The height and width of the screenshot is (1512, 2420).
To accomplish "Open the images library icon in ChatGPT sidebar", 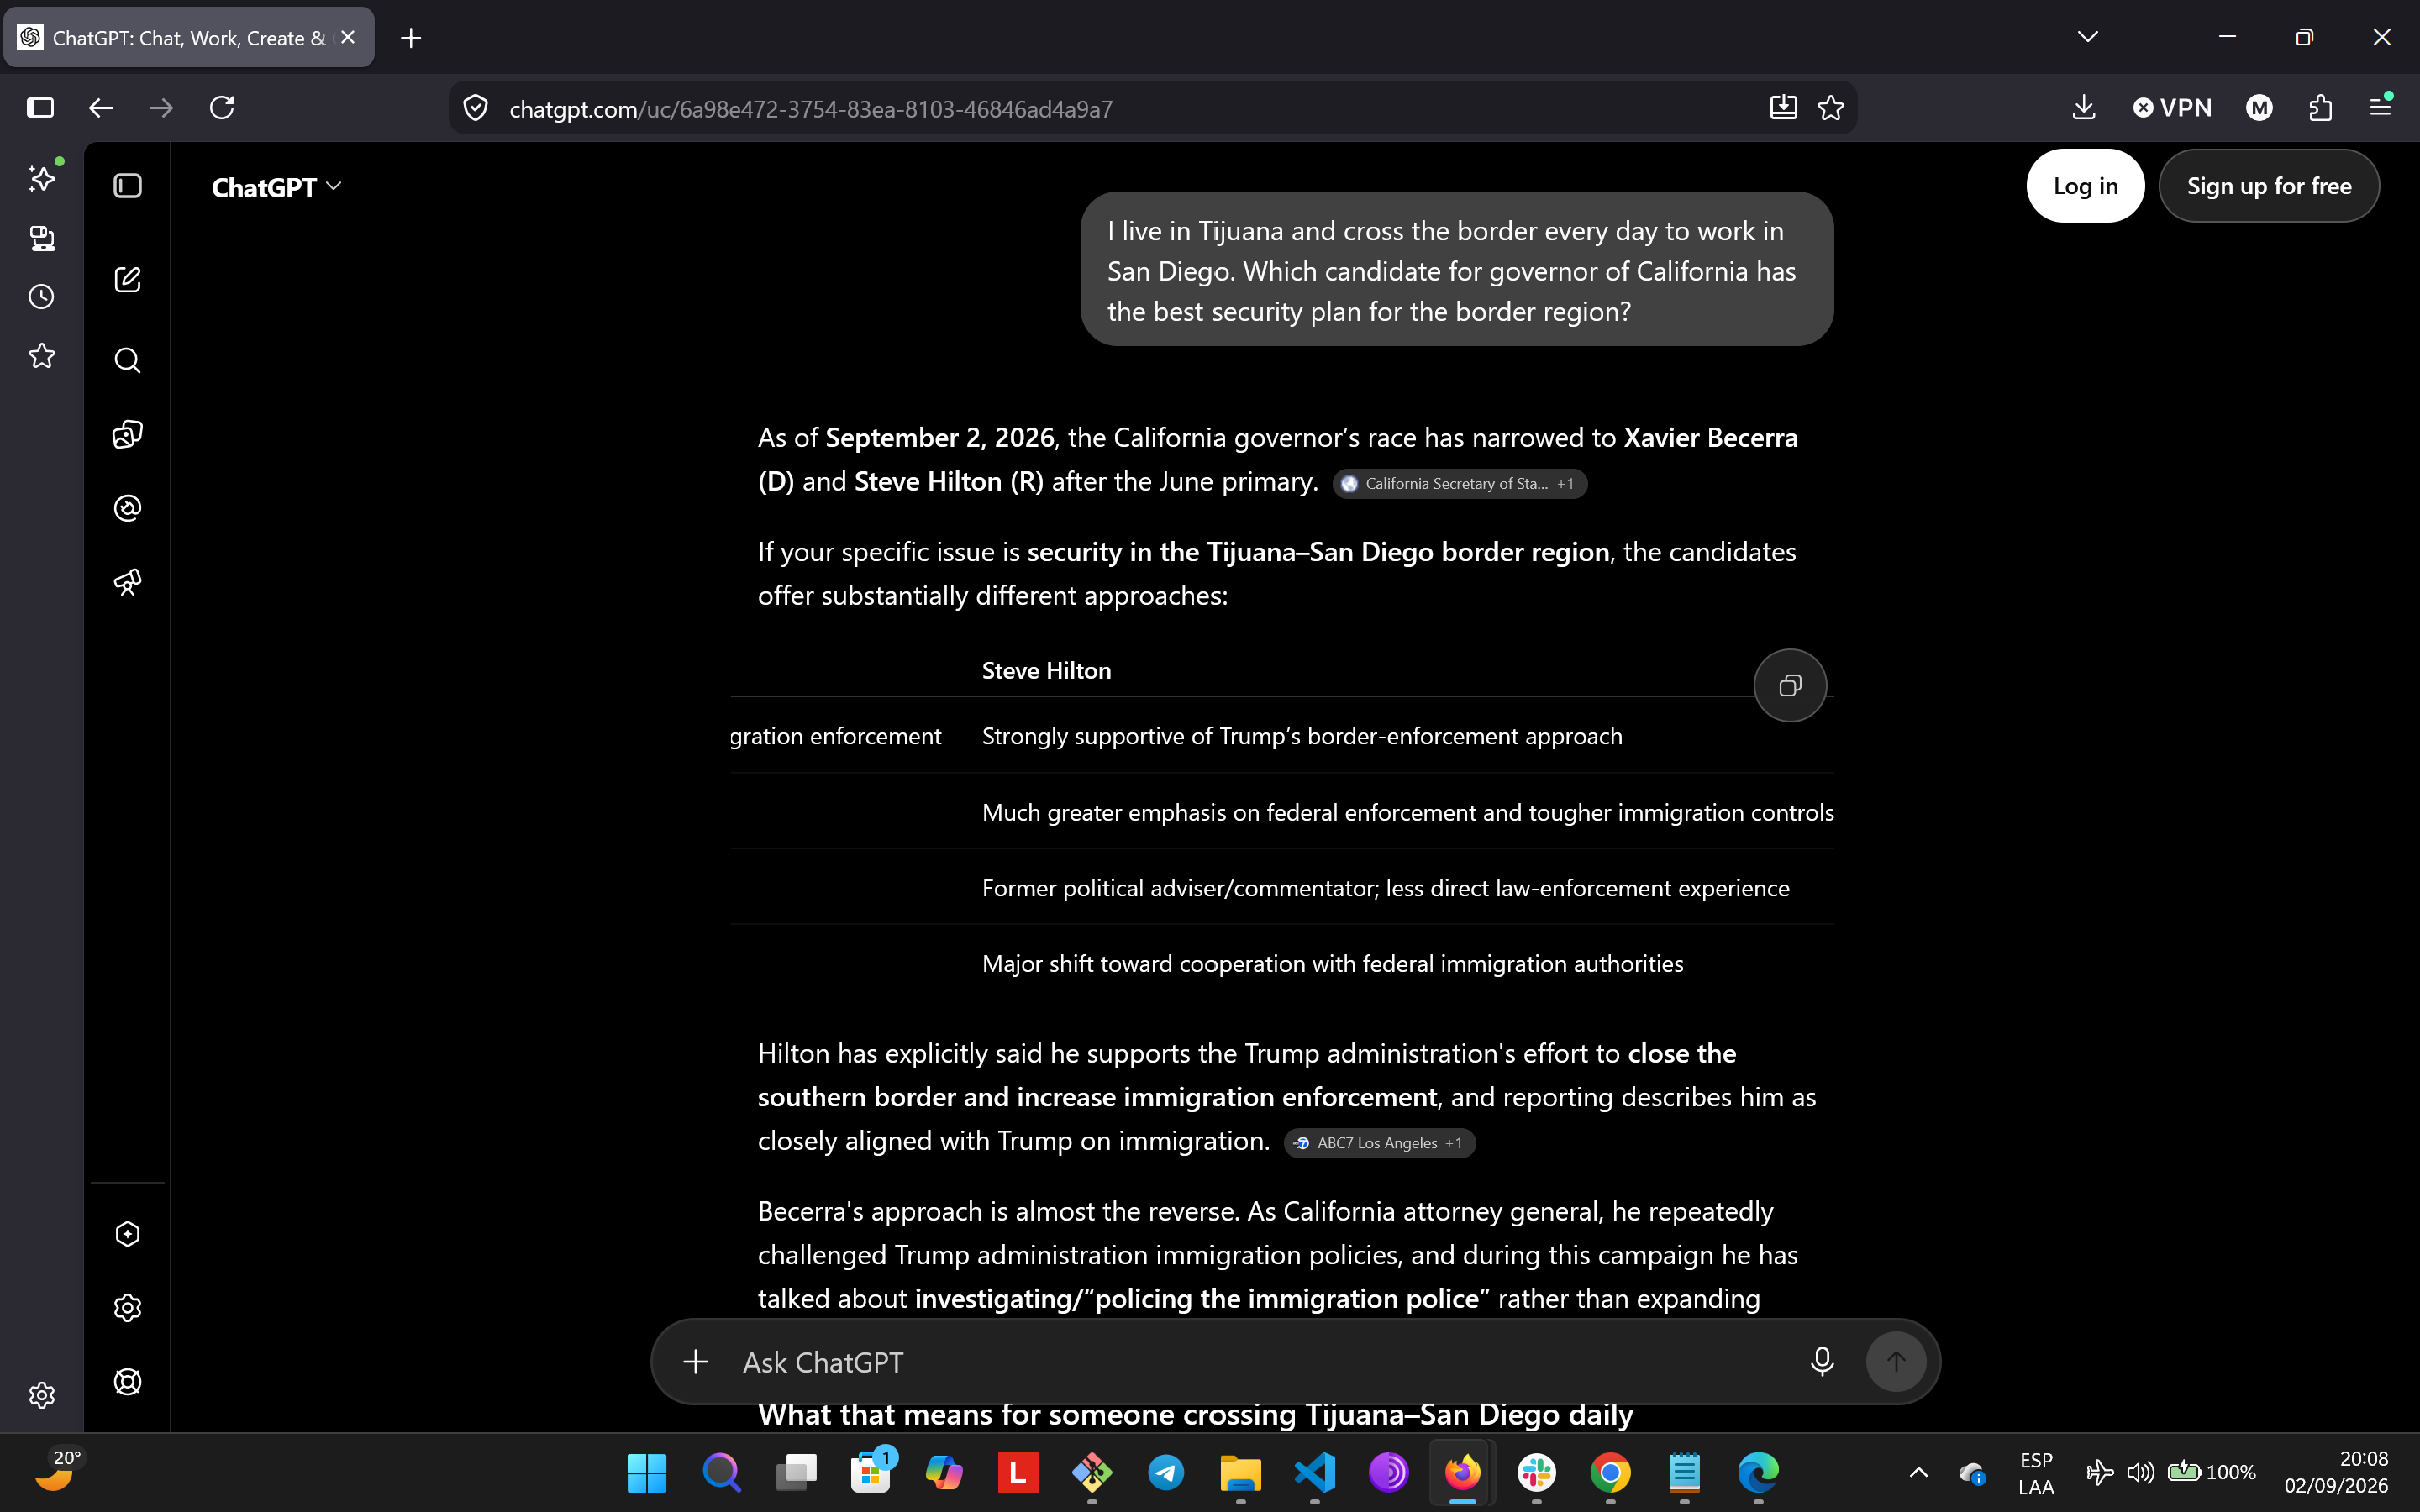I will [128, 434].
